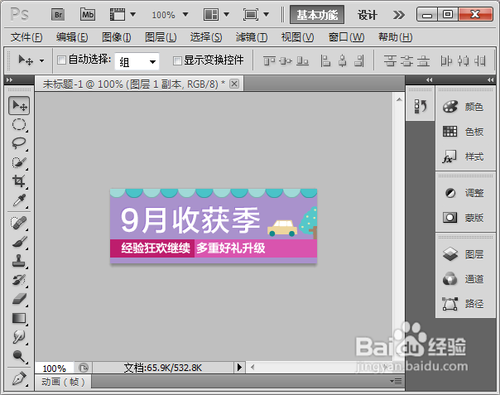Image resolution: width=500 pixels, height=395 pixels.
Task: Launch Mini Bridge with the Mb icon
Action: (x=88, y=15)
